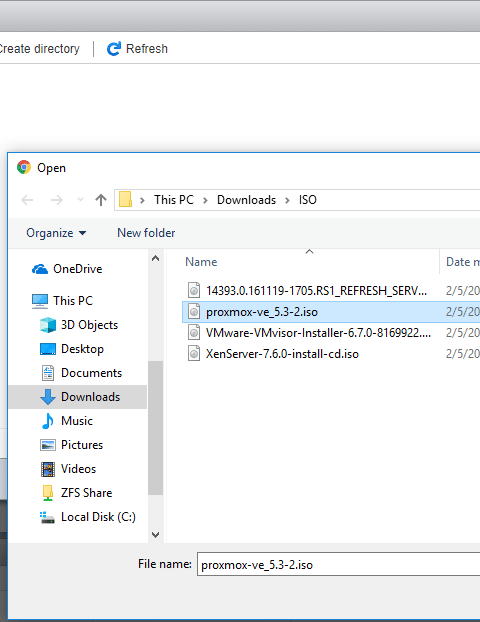Select Desktop in navigation pane

(x=83, y=349)
